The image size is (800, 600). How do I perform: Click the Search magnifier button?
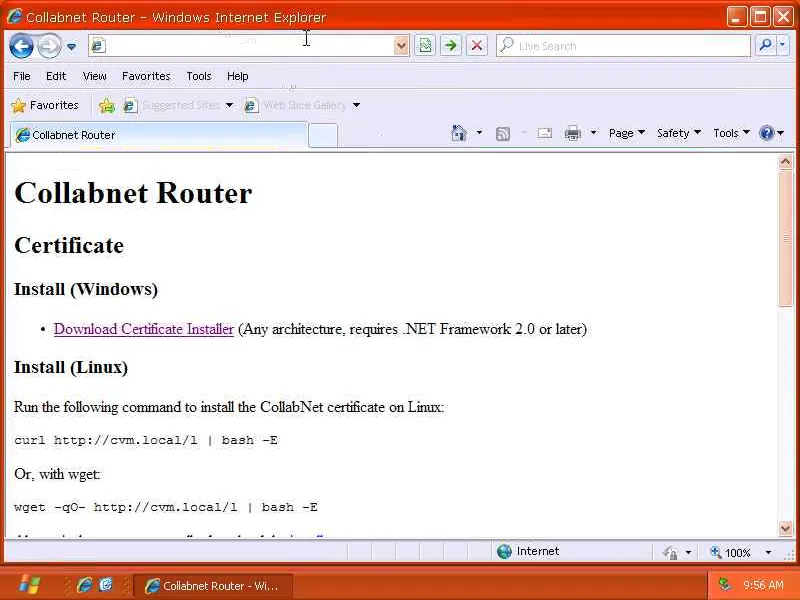pyautogui.click(x=765, y=45)
